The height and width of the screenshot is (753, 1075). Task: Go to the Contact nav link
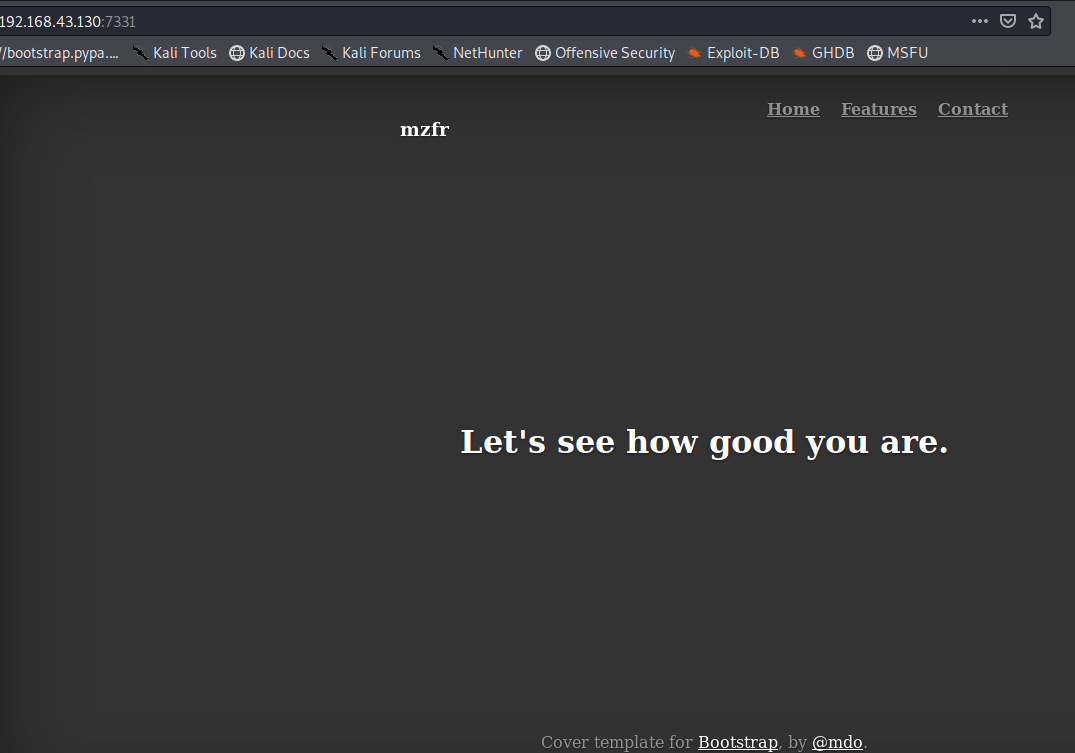pyautogui.click(x=973, y=109)
